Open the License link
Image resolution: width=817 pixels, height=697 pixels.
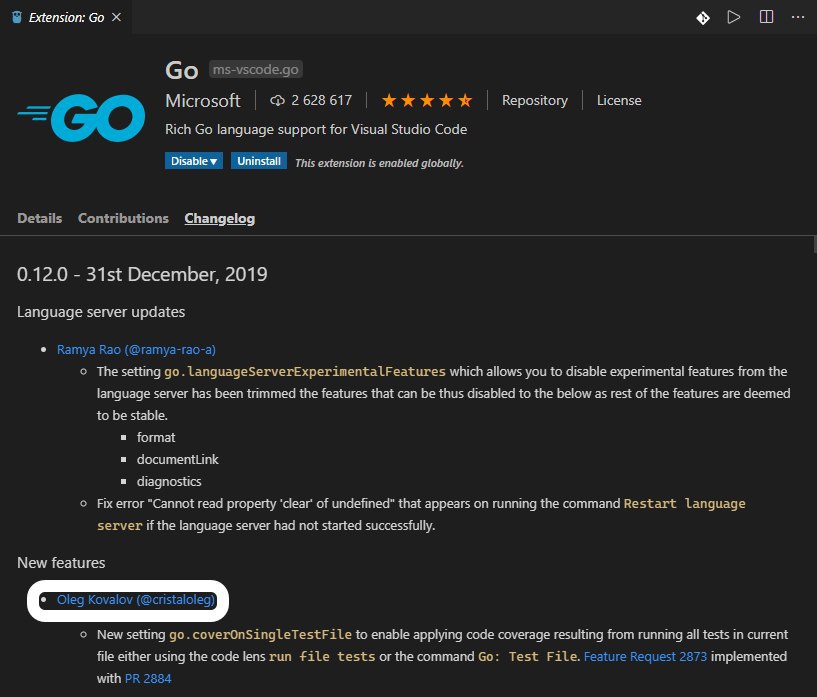point(619,100)
